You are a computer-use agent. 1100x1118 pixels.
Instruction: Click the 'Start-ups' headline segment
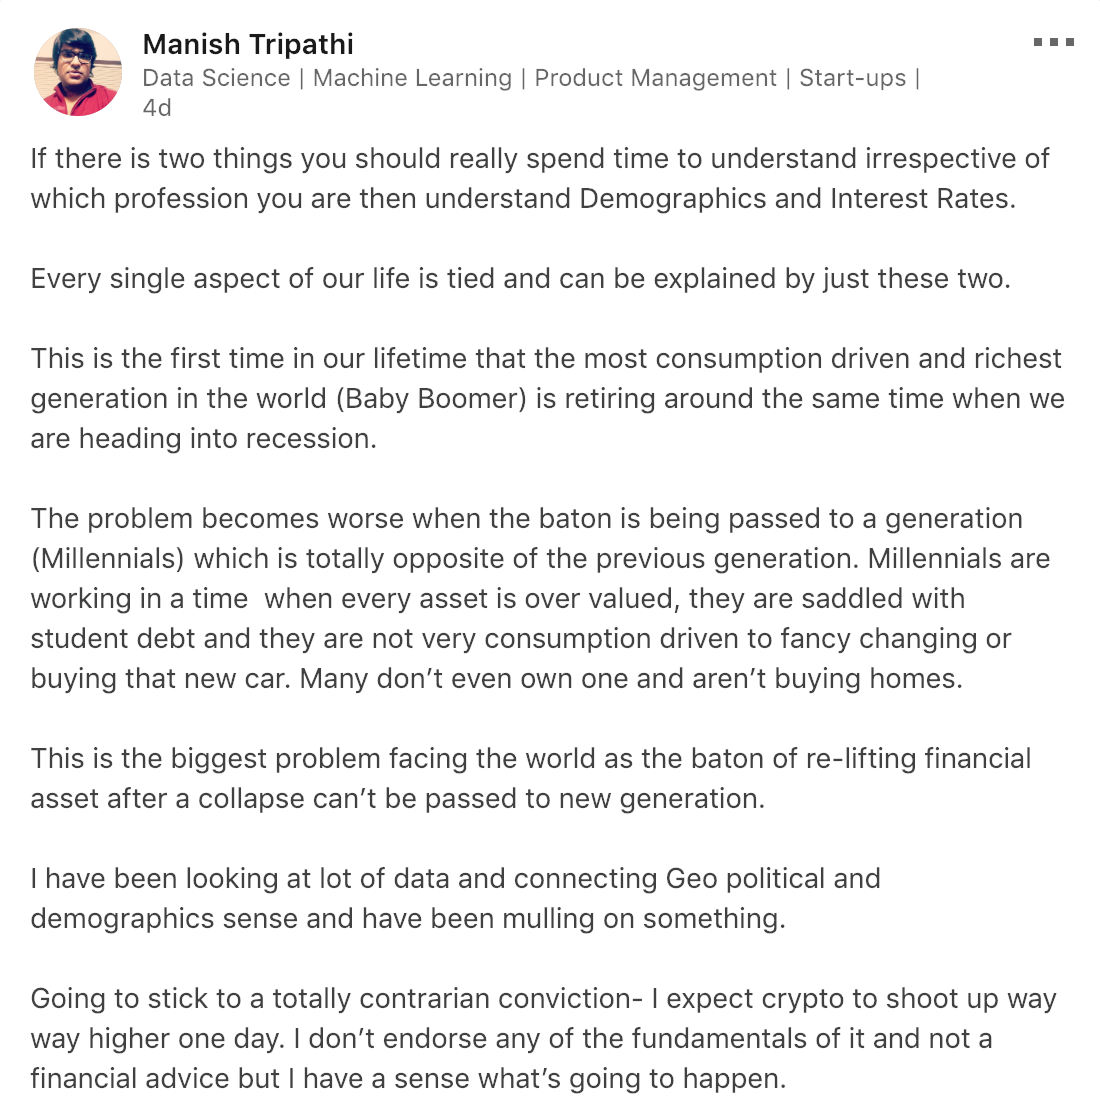[852, 78]
